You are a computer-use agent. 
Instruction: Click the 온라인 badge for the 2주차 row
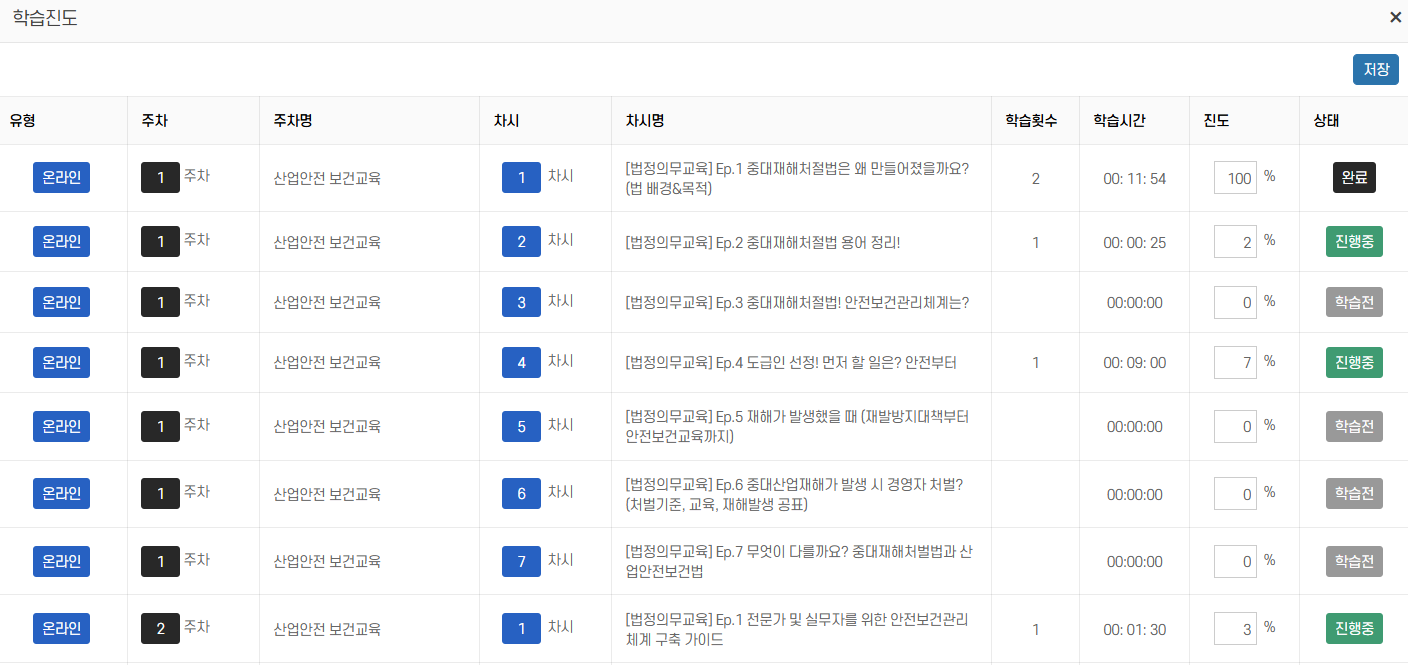click(x=61, y=629)
